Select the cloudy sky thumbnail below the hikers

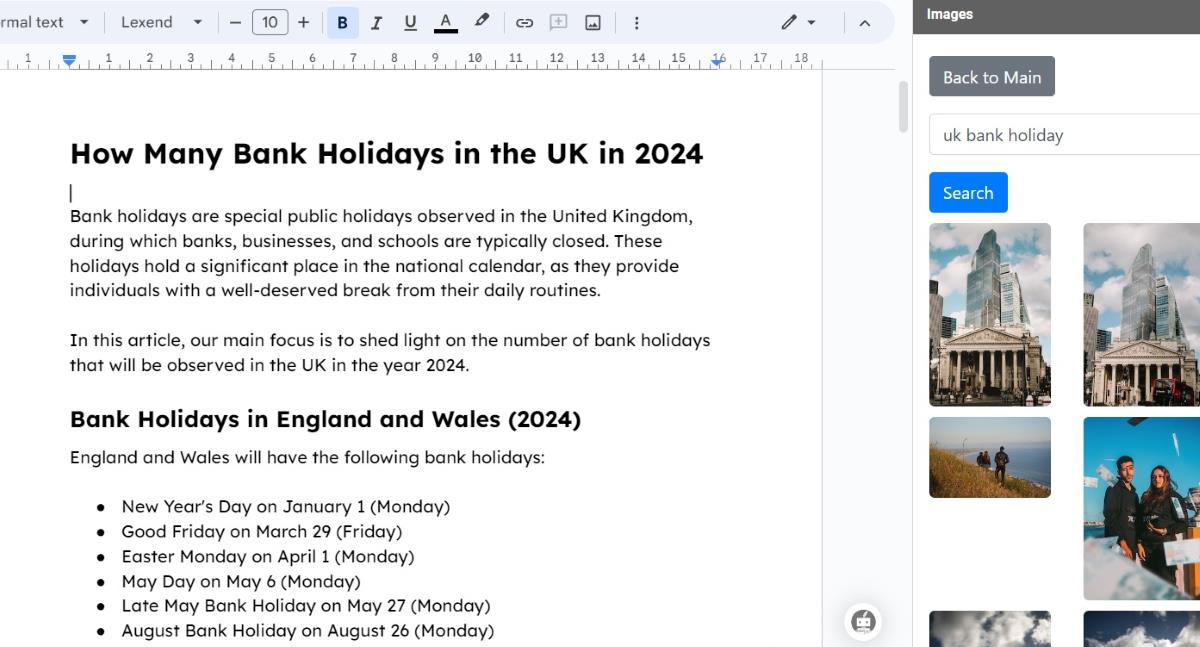click(990, 629)
